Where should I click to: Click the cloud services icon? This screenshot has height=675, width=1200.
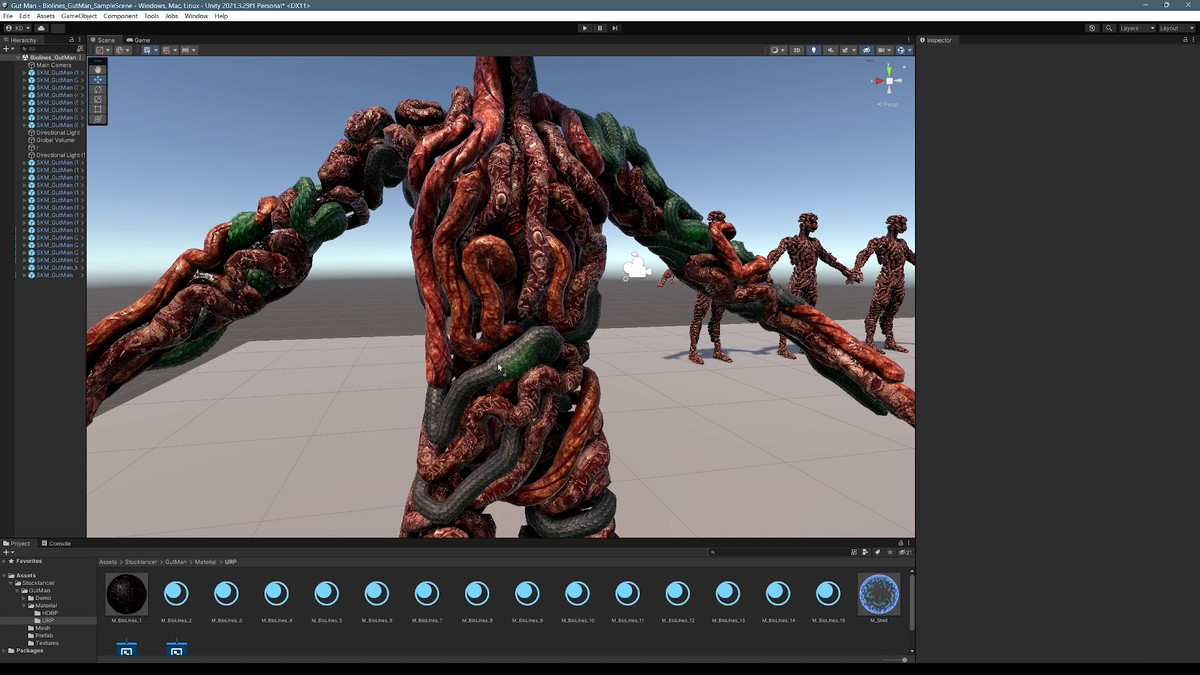41,28
